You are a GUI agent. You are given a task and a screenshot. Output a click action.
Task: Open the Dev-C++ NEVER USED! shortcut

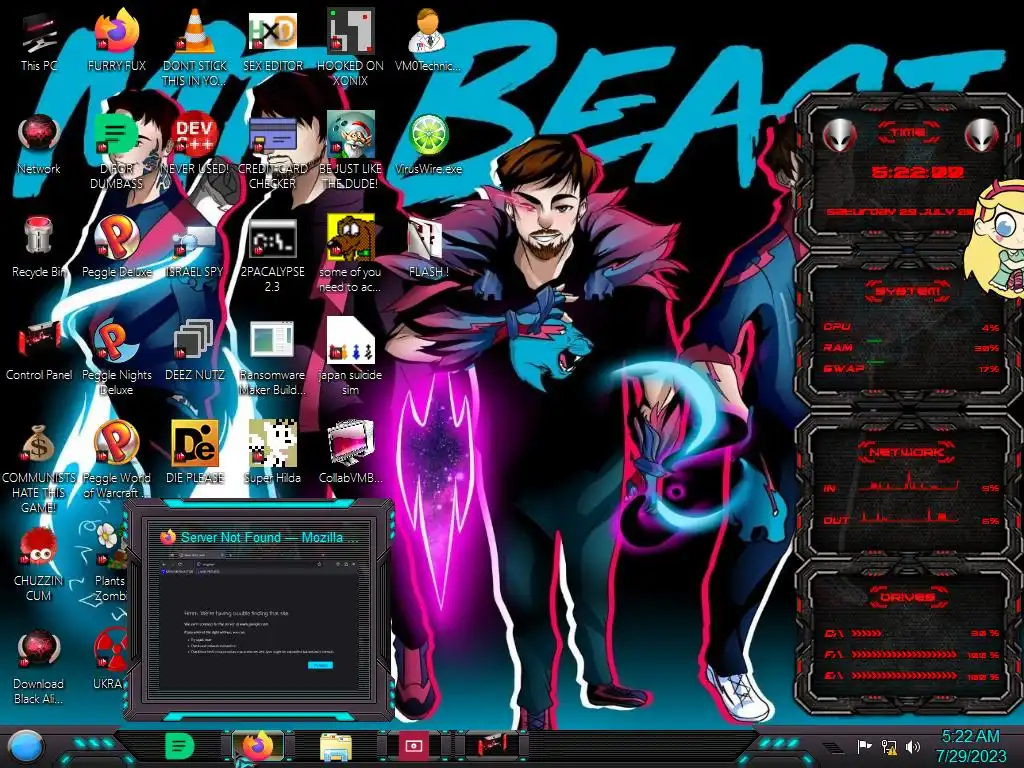(195, 144)
